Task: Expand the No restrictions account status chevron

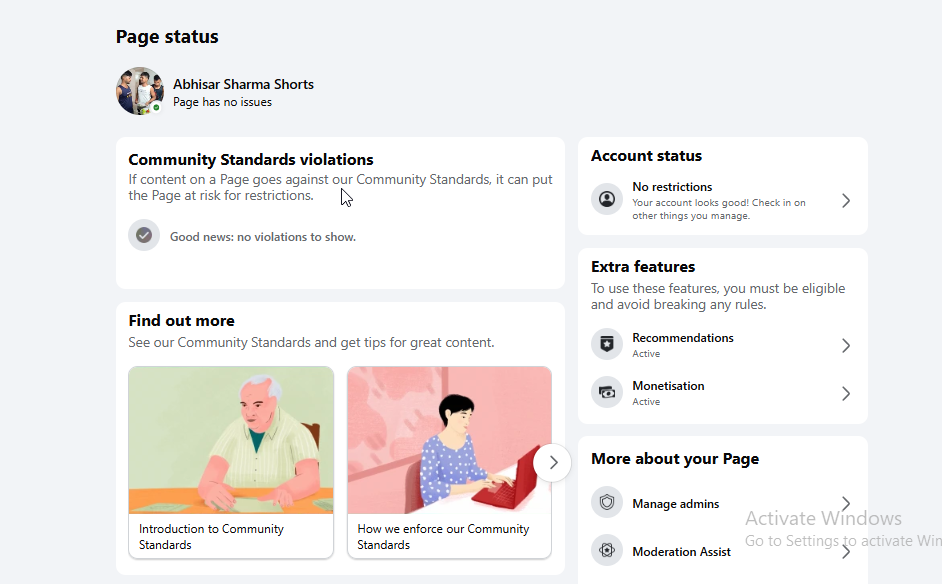Action: [x=846, y=201]
